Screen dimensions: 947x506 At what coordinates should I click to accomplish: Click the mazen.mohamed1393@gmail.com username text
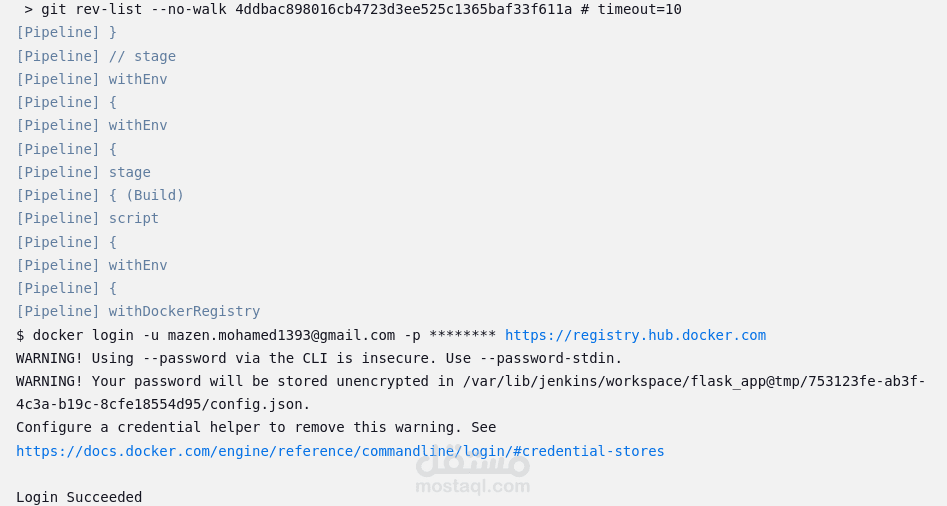281,335
